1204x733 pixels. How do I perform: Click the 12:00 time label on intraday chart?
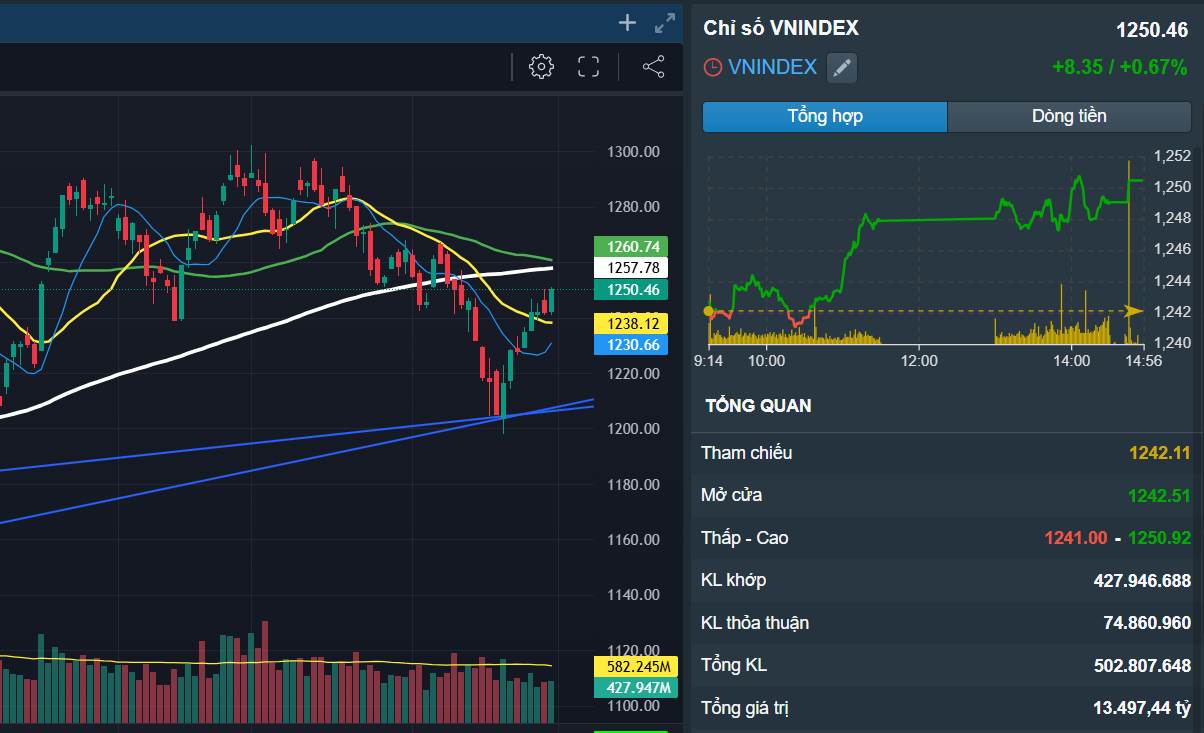919,360
